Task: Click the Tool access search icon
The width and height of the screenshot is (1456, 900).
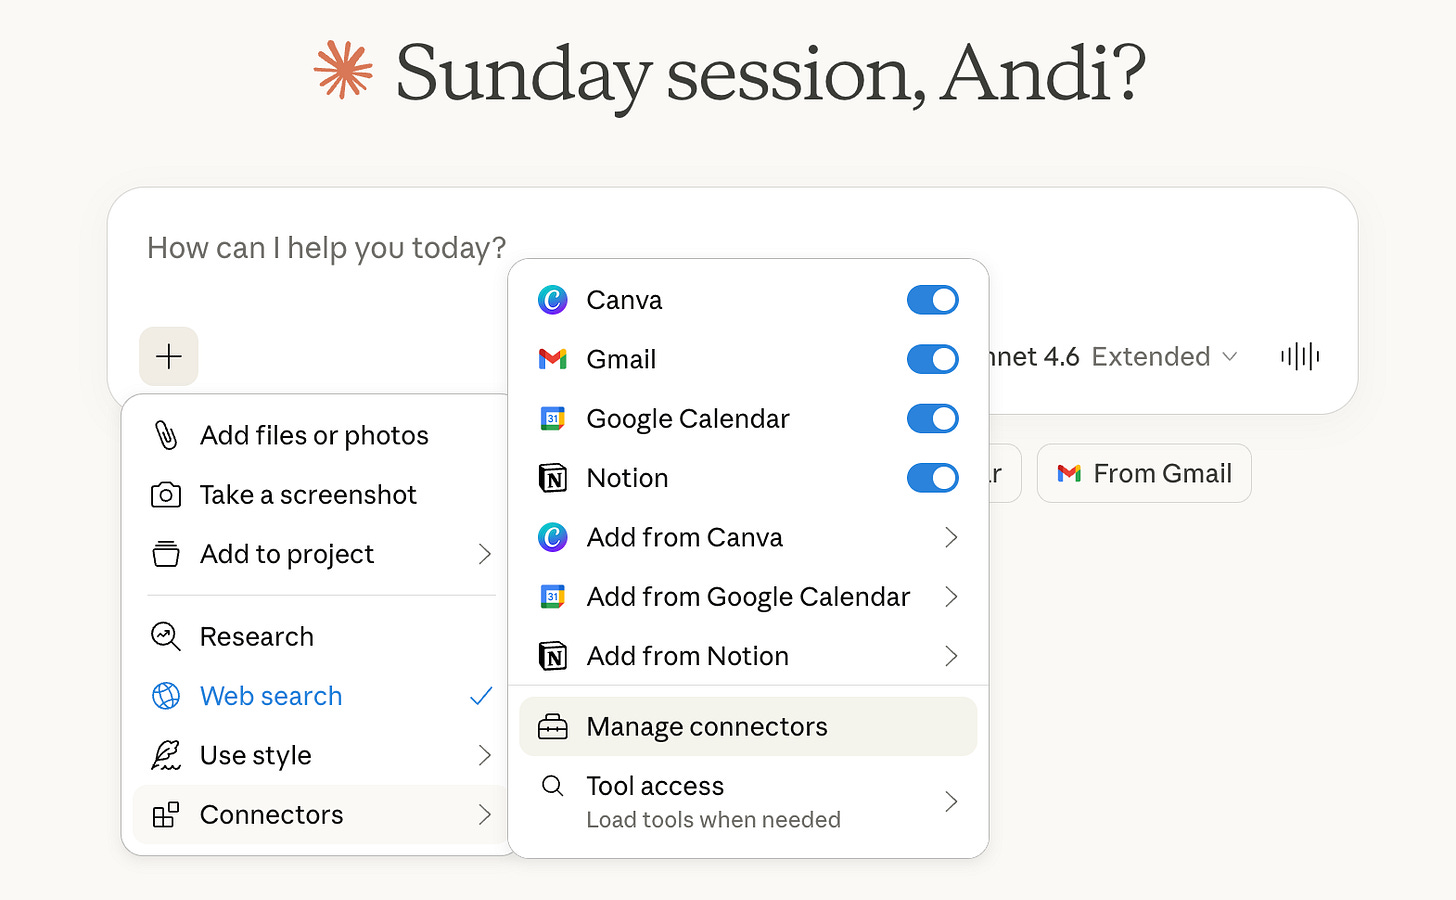Action: point(552,786)
